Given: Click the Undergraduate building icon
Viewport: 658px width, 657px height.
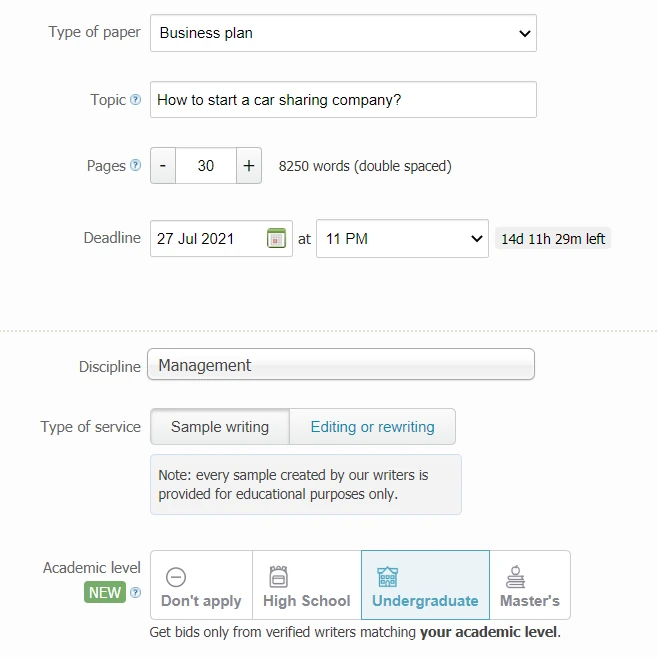Looking at the screenshot, I should [x=387, y=577].
